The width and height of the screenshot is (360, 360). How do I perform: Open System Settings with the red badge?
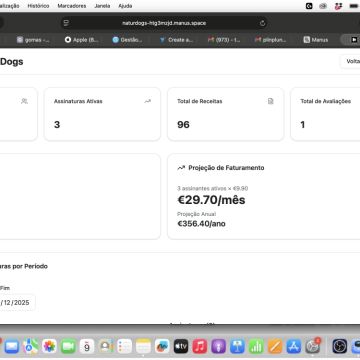tap(313, 346)
